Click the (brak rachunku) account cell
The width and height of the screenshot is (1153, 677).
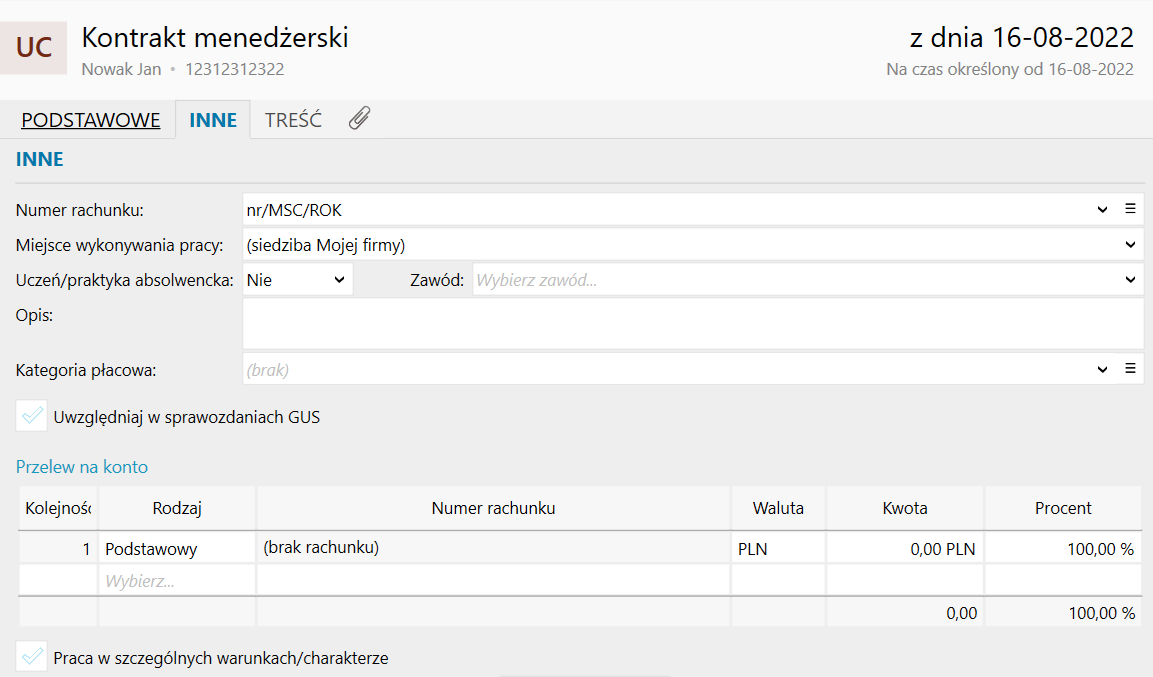[493, 548]
